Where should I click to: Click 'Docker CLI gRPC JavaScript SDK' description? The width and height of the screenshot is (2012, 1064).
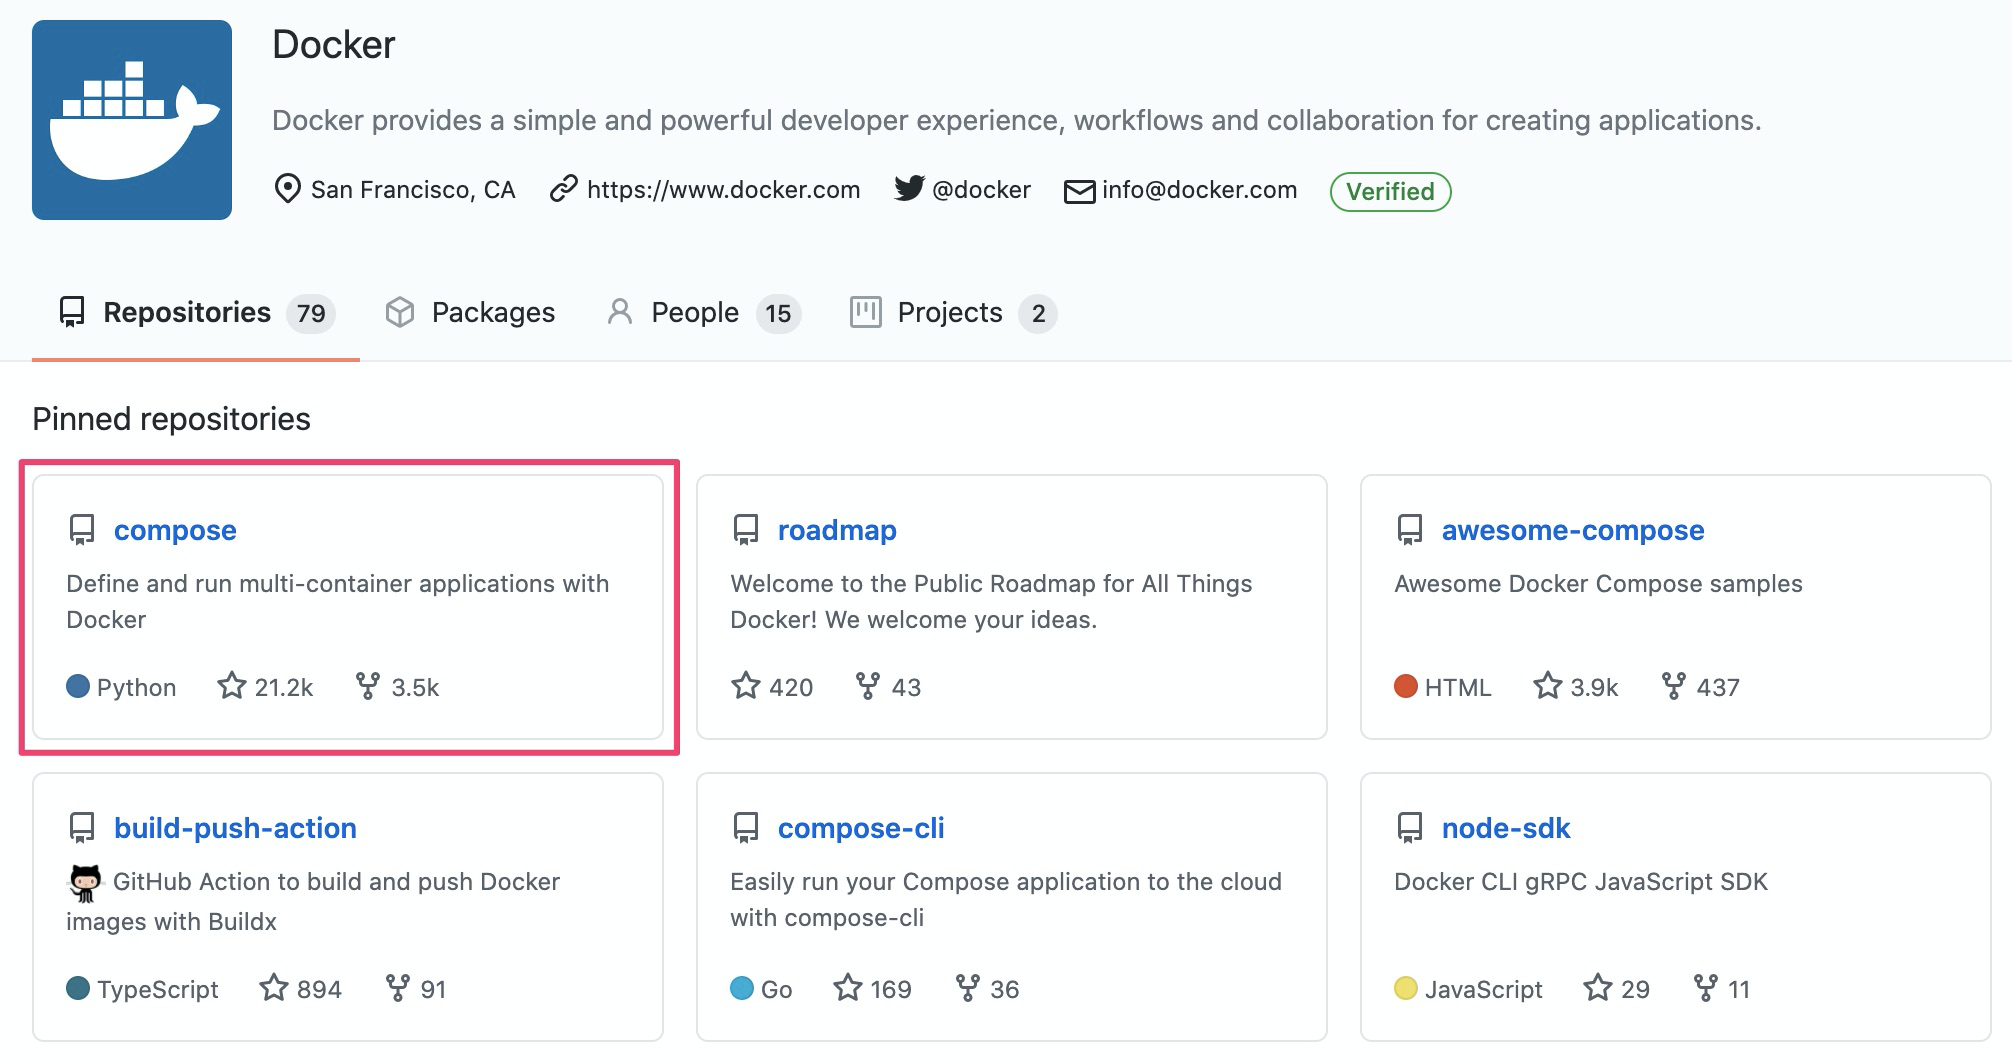click(1581, 882)
